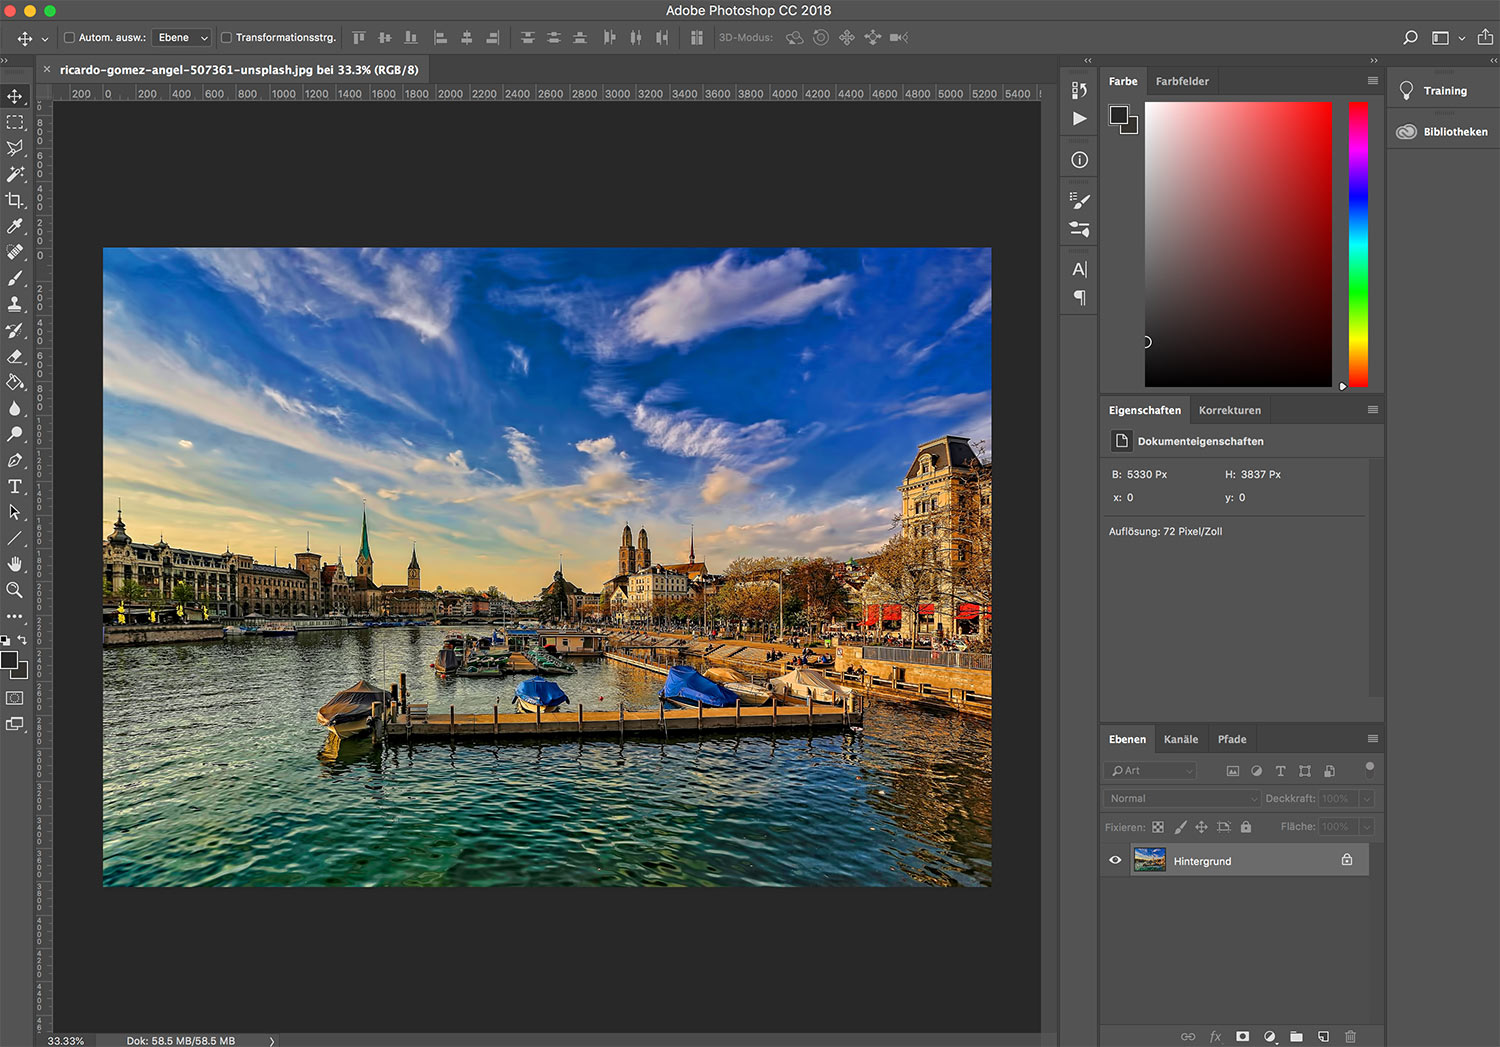
Task: Open the Ebene selection dropdown
Action: [181, 37]
